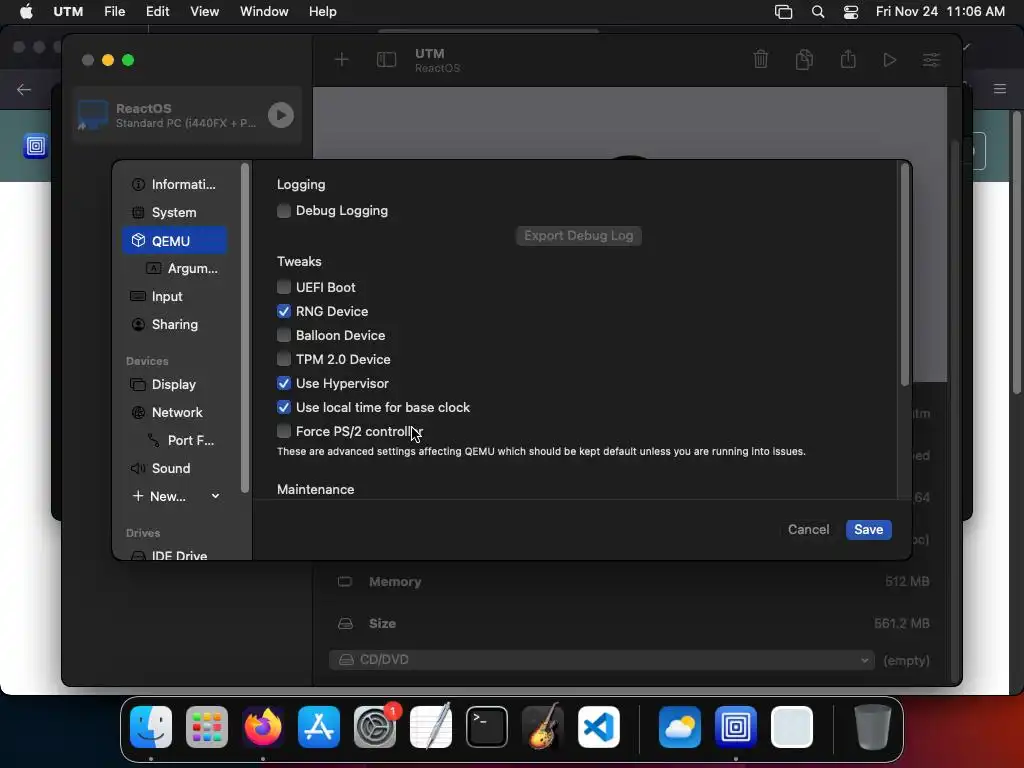Open the View menu
This screenshot has height=768, width=1024.
click(204, 11)
